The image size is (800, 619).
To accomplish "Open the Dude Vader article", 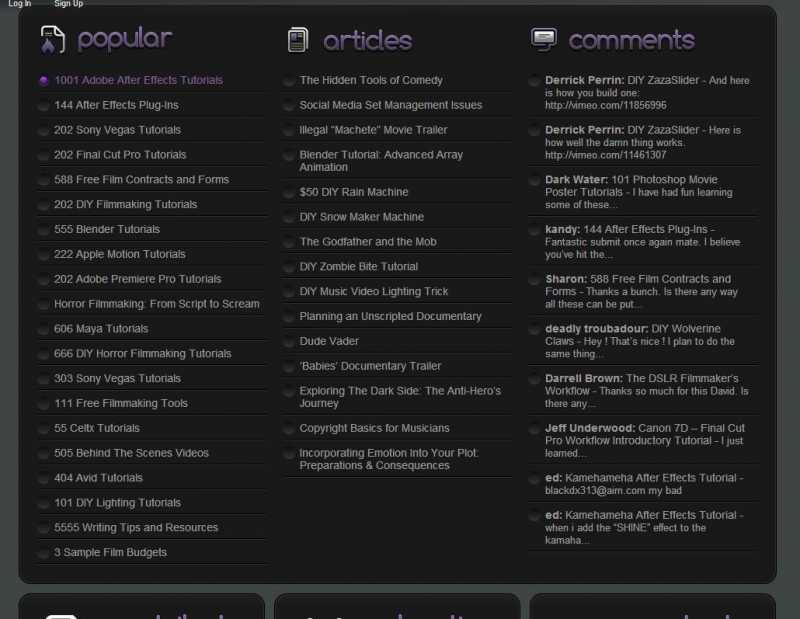I will point(329,341).
